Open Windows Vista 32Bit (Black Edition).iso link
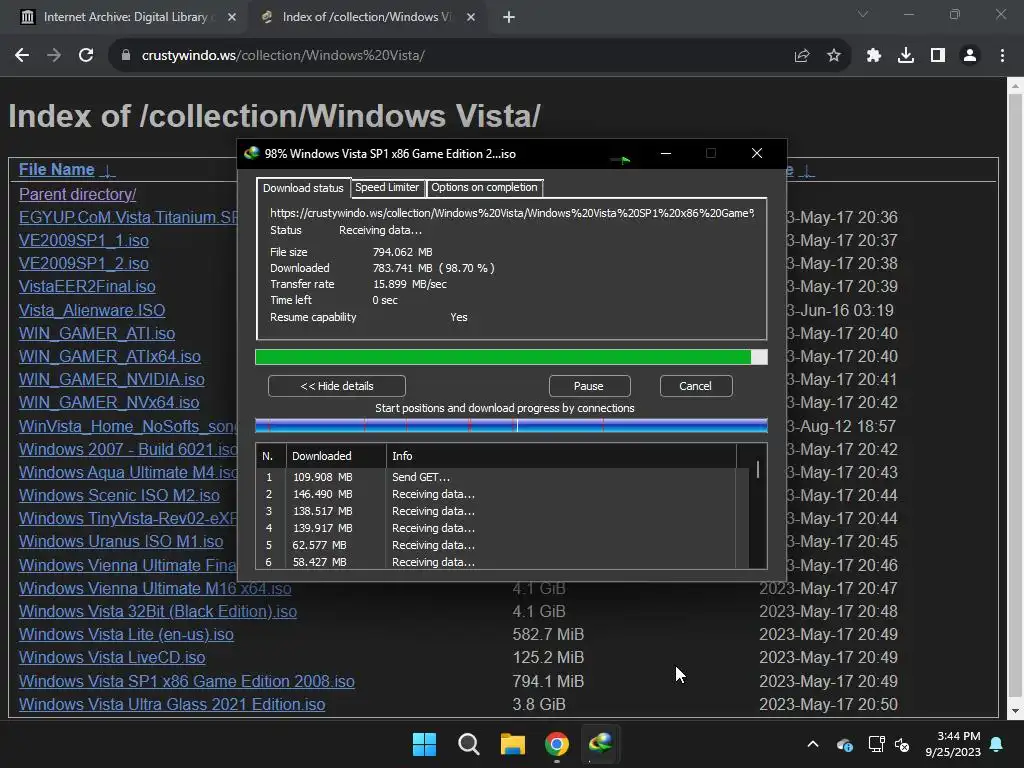Screen dimensions: 1024x768 158,611
